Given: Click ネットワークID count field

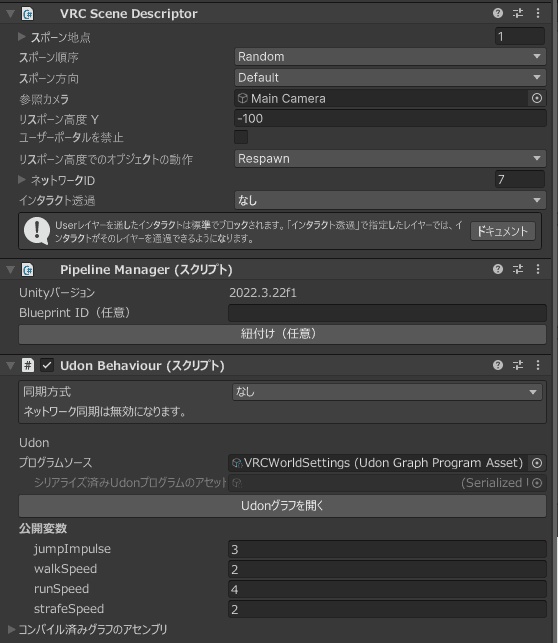Looking at the screenshot, I should click(520, 179).
